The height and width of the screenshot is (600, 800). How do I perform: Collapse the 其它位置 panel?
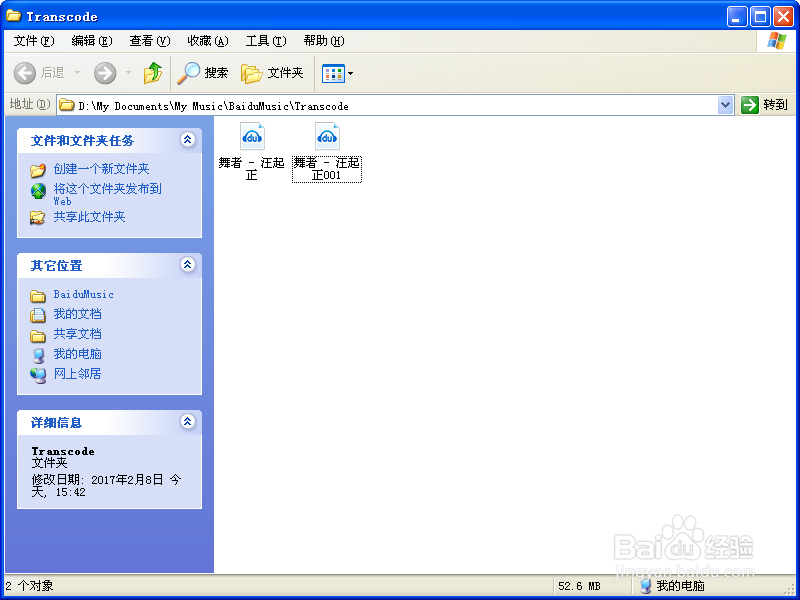(x=188, y=265)
